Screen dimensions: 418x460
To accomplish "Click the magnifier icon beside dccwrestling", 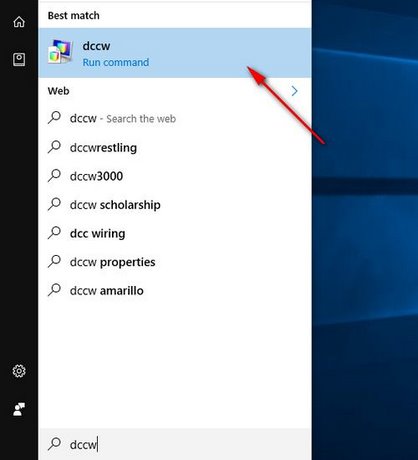I will click(x=54, y=147).
